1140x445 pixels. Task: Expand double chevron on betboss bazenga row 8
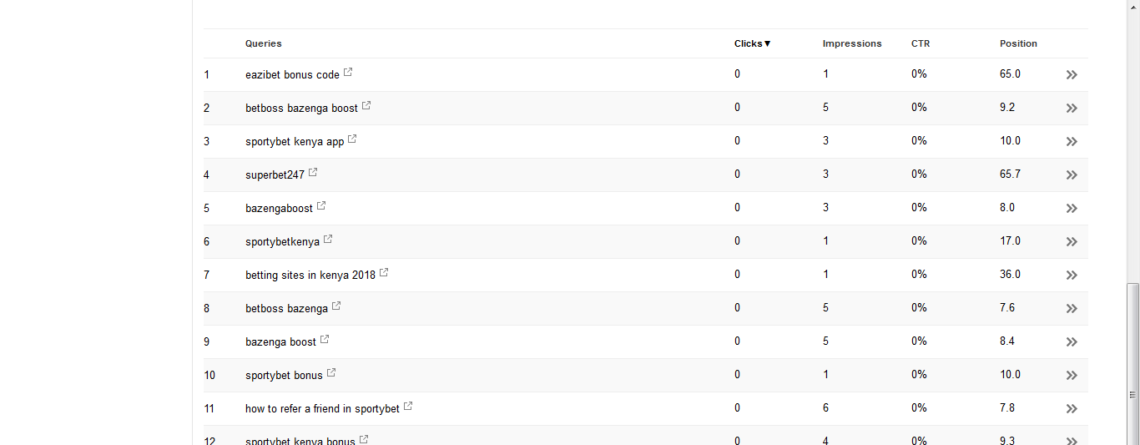(x=1072, y=309)
